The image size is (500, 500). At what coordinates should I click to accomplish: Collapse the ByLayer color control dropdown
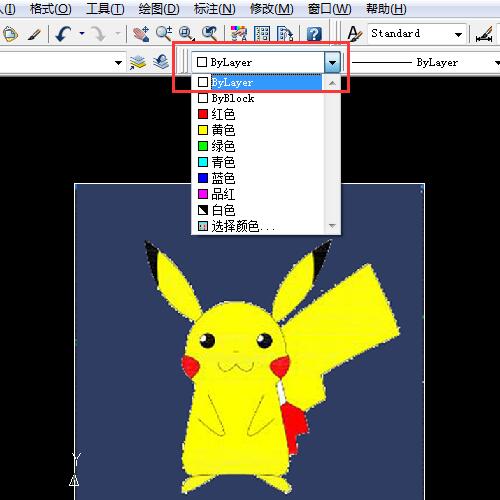click(x=332, y=62)
